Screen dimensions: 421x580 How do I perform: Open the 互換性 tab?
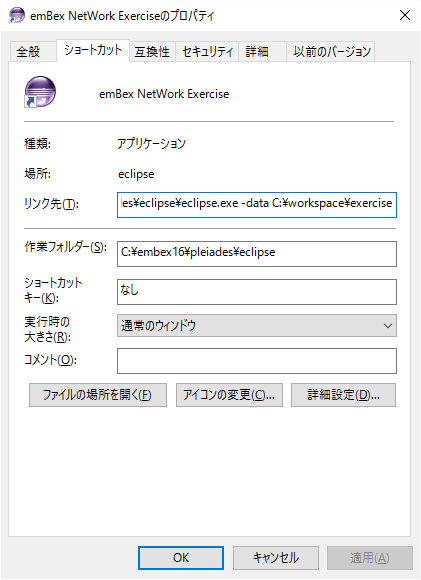[152, 51]
